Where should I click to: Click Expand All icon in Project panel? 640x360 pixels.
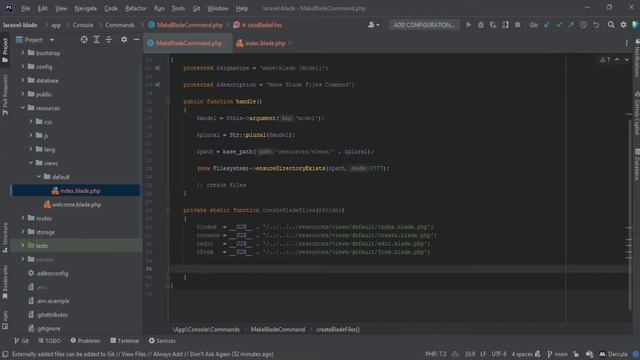pyautogui.click(x=96, y=40)
